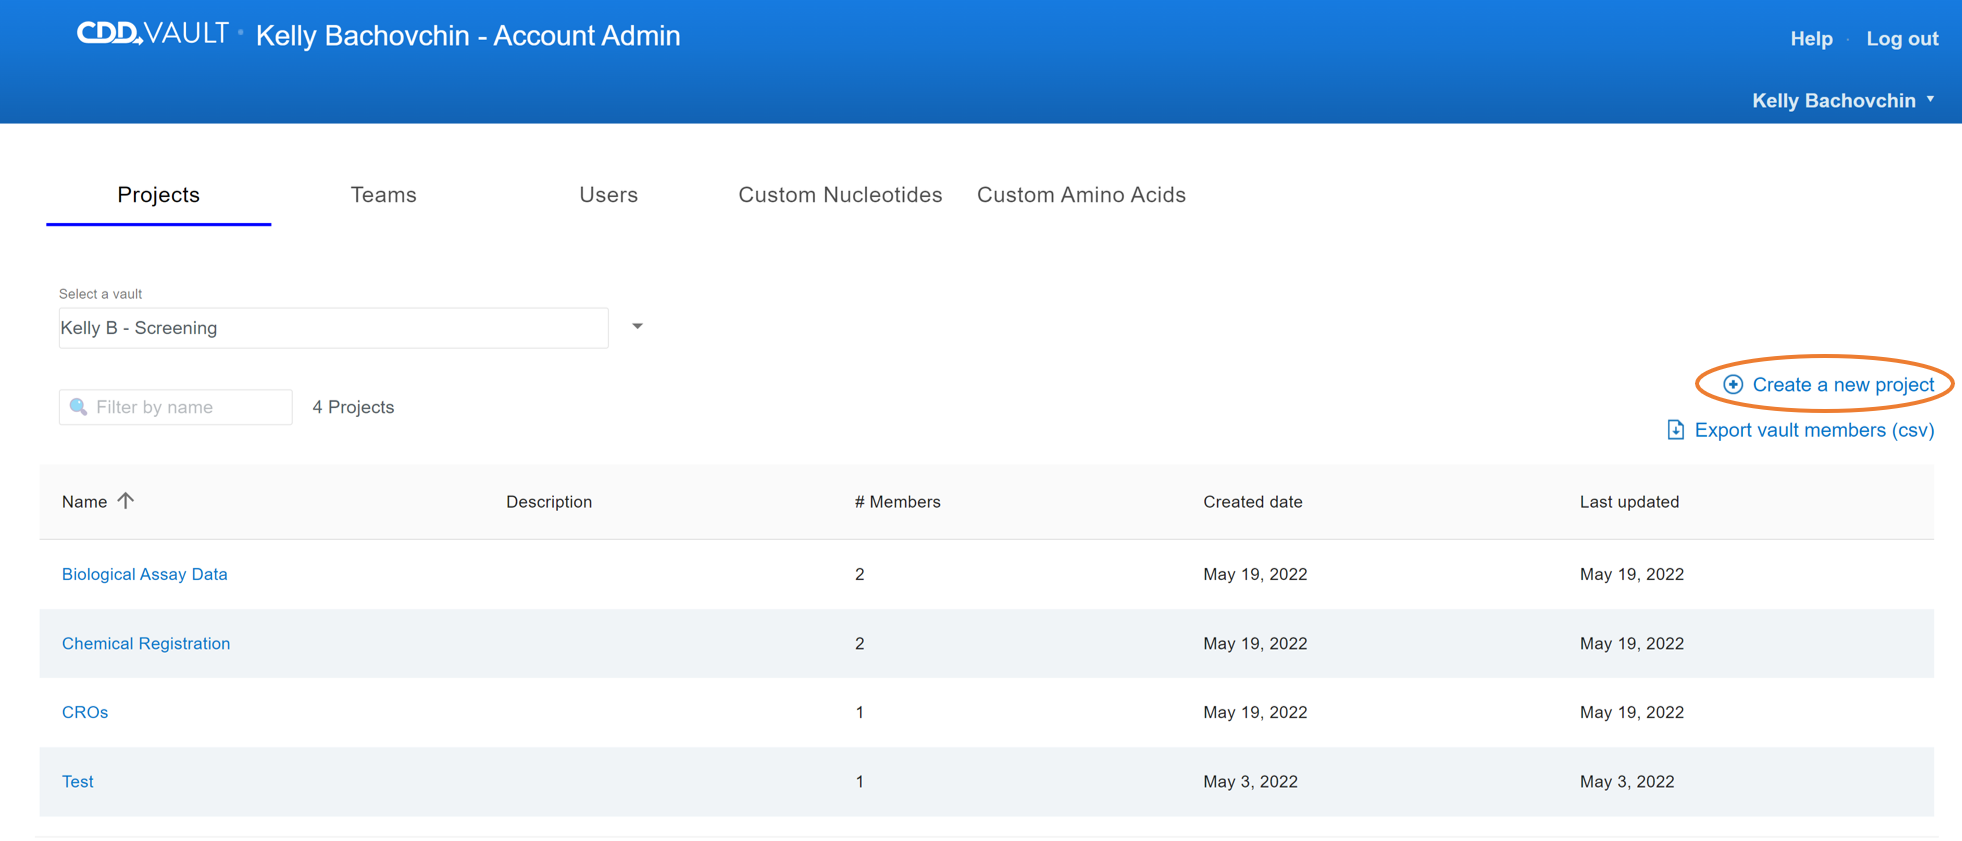This screenshot has width=1962, height=841.
Task: Open the CROs project
Action: (85, 712)
